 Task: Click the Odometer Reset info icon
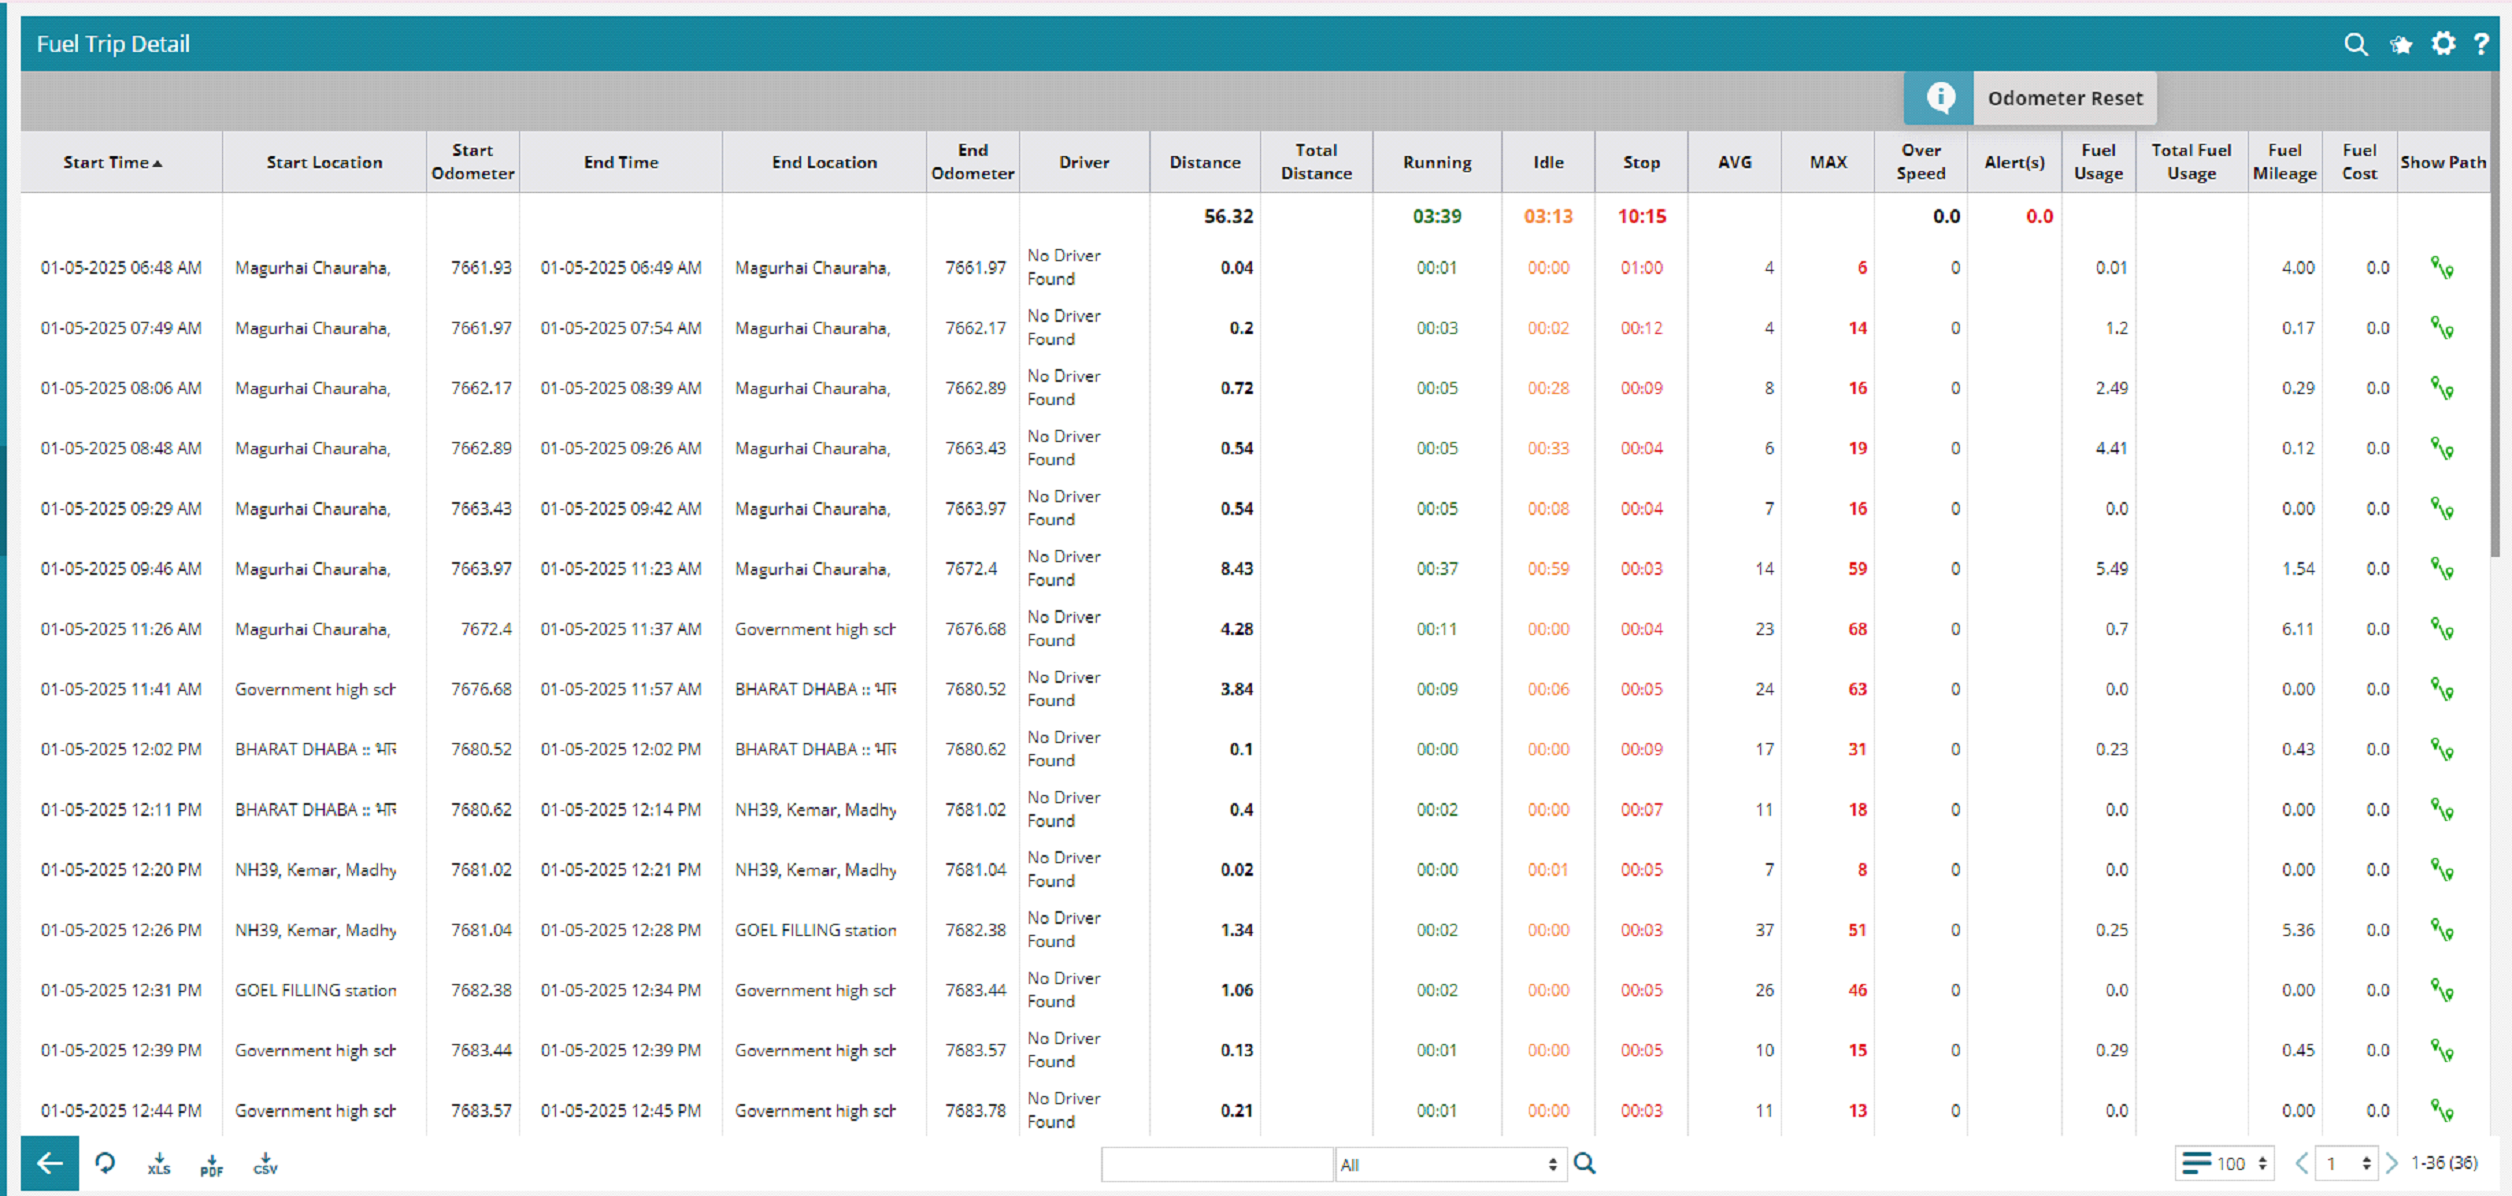tap(1939, 98)
